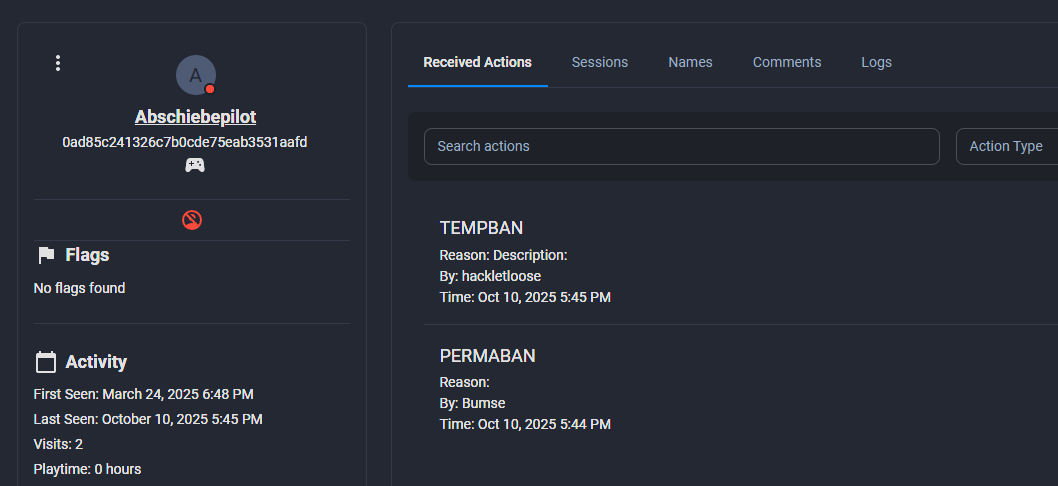Open the Abschiebepilot player name link
1058x486 pixels.
(x=195, y=117)
